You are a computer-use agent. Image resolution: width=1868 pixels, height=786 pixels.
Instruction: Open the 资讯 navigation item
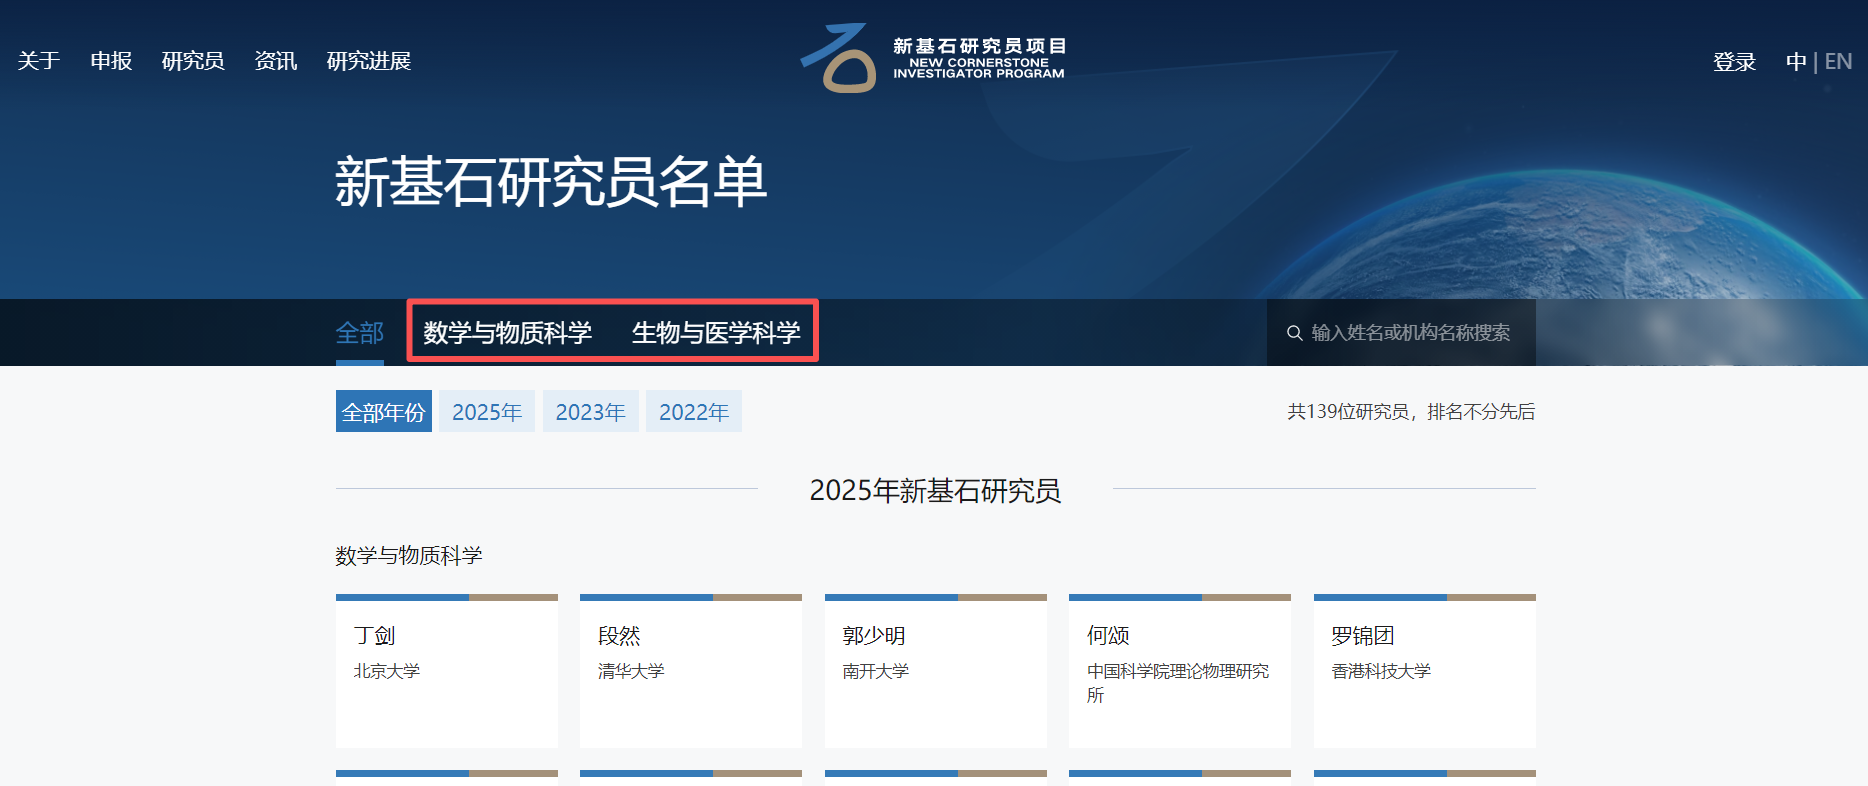pos(275,61)
